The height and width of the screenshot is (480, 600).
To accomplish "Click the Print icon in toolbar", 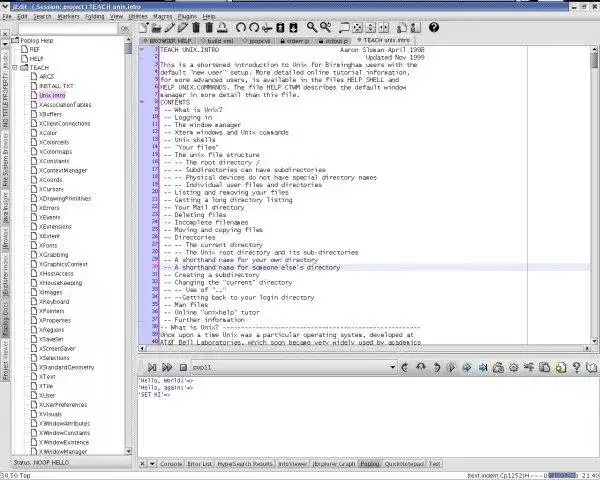I will coord(222,28).
